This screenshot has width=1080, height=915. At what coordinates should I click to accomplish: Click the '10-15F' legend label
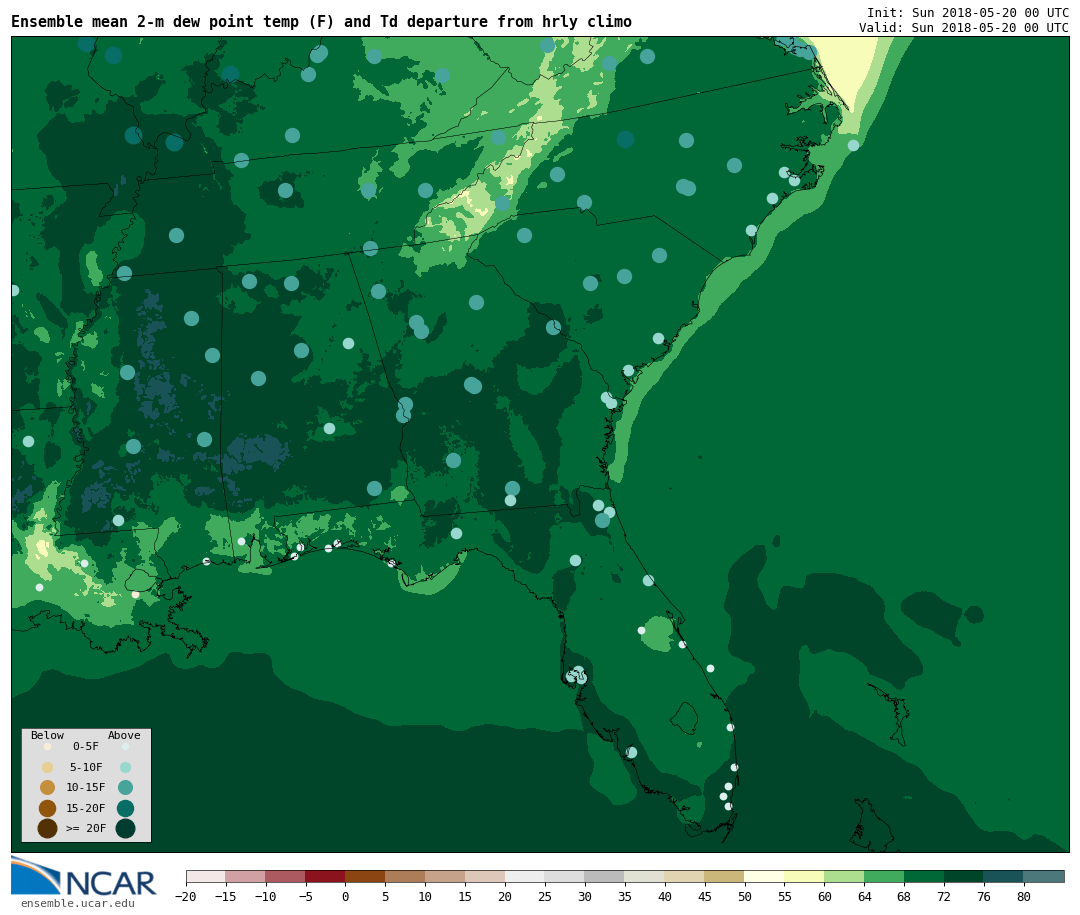coord(86,787)
